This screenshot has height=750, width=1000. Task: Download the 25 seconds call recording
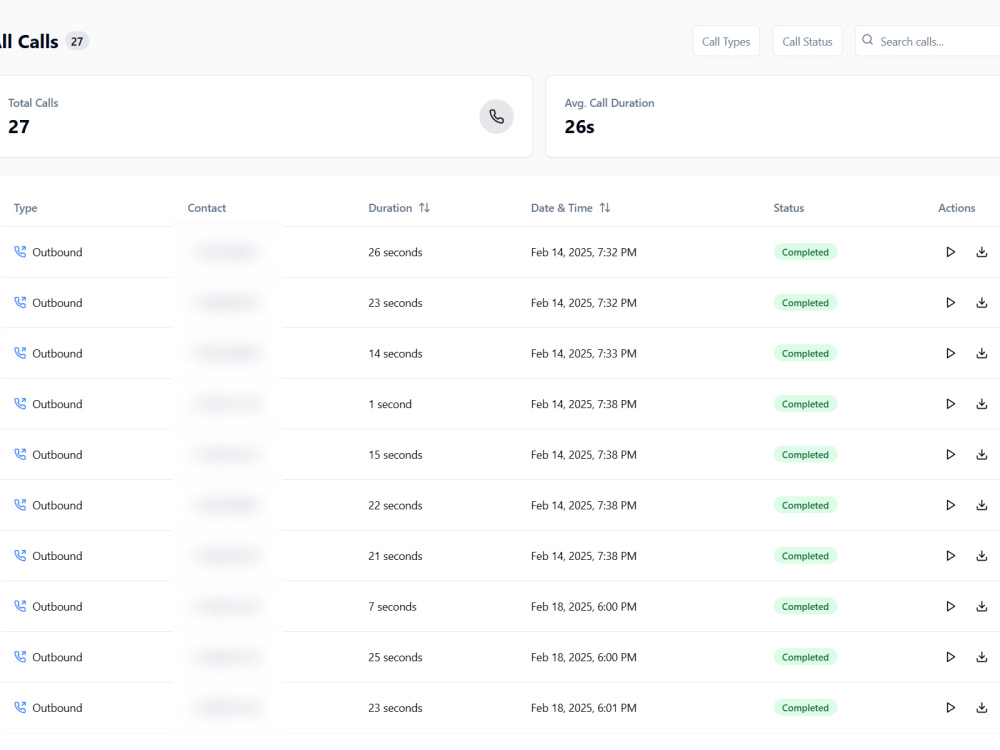pos(982,657)
